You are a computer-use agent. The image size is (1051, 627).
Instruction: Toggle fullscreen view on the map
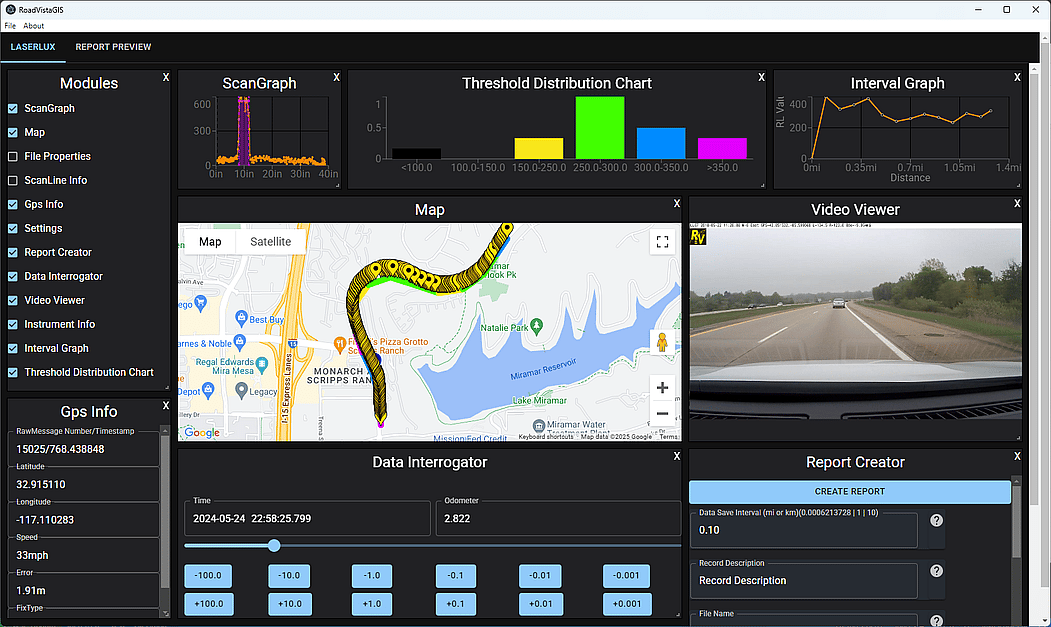[661, 242]
